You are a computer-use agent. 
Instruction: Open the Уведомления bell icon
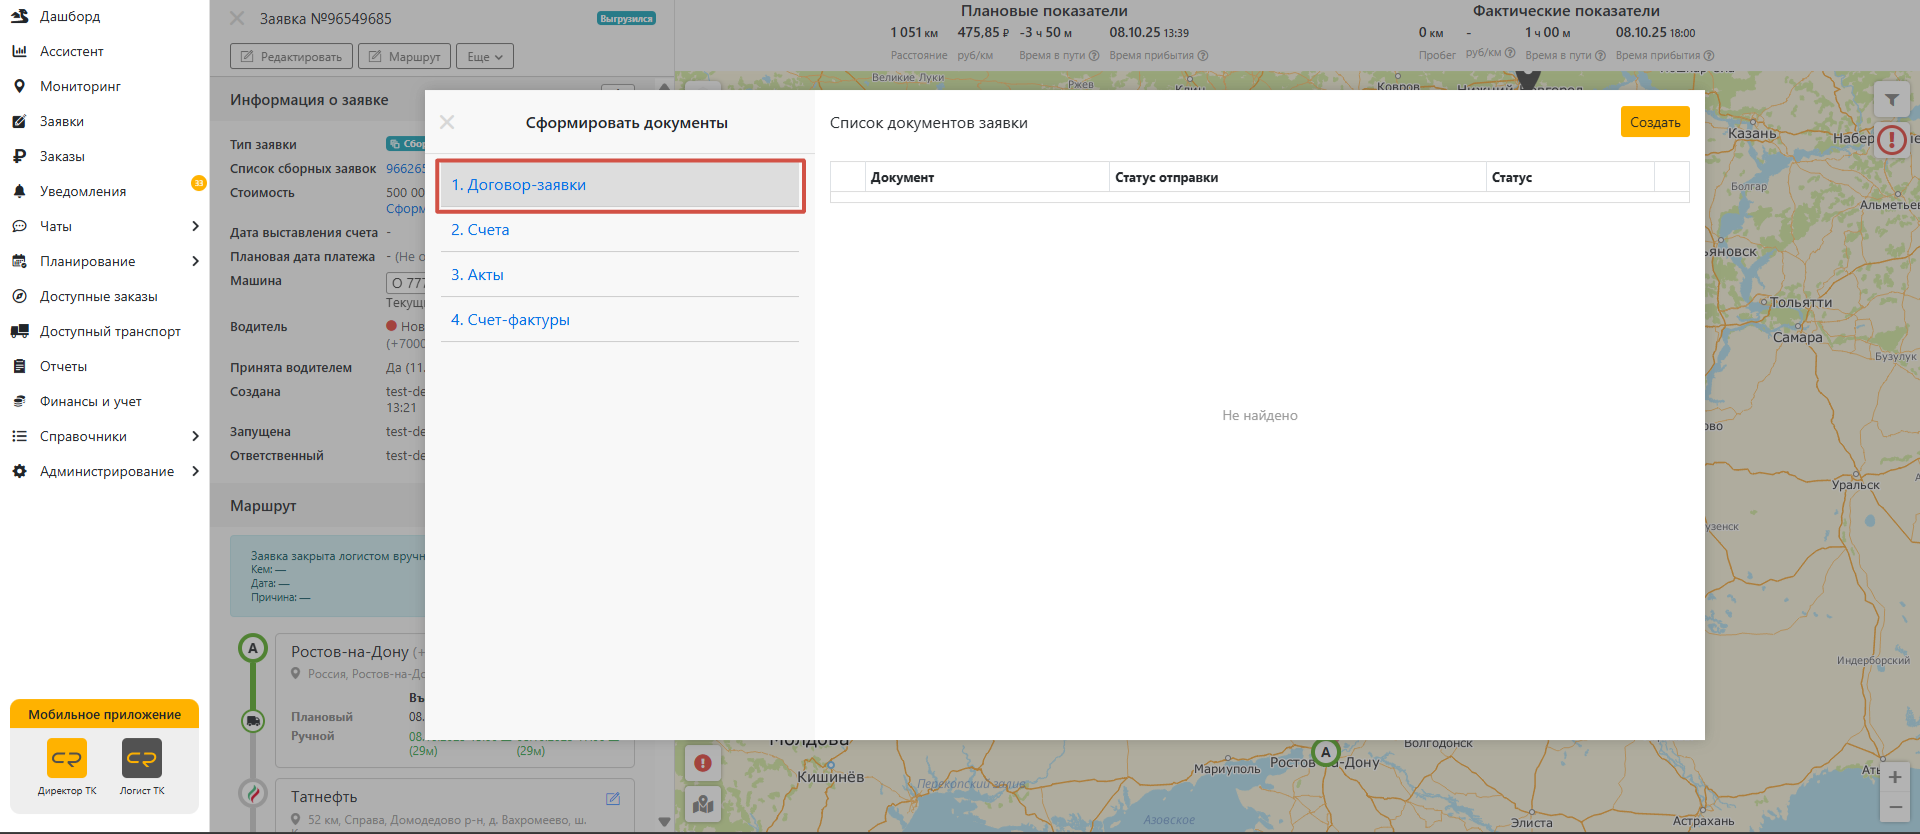[19, 191]
